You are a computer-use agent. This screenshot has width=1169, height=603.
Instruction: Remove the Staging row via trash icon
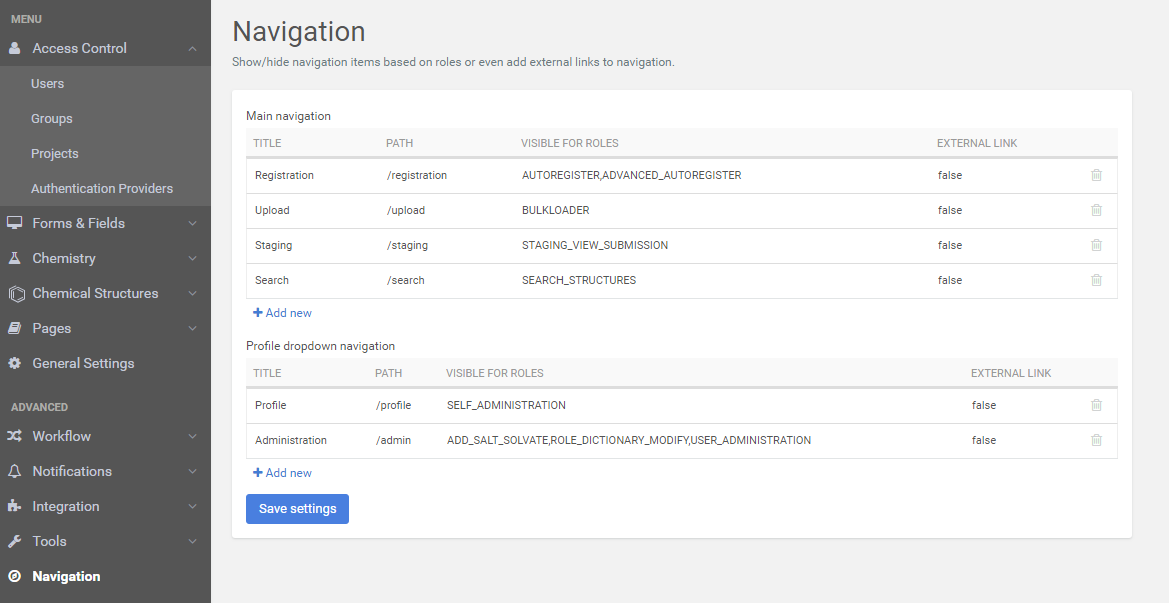1096,245
